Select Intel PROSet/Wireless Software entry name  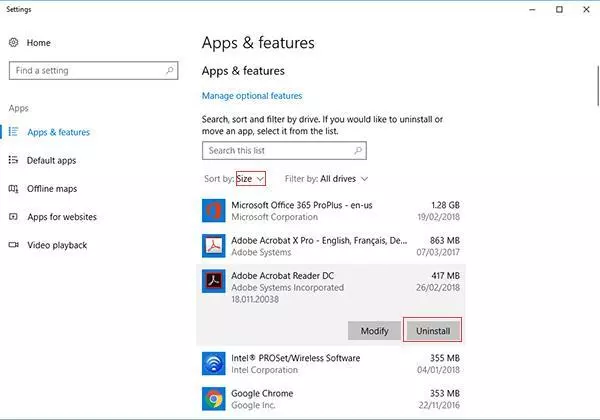coord(295,358)
